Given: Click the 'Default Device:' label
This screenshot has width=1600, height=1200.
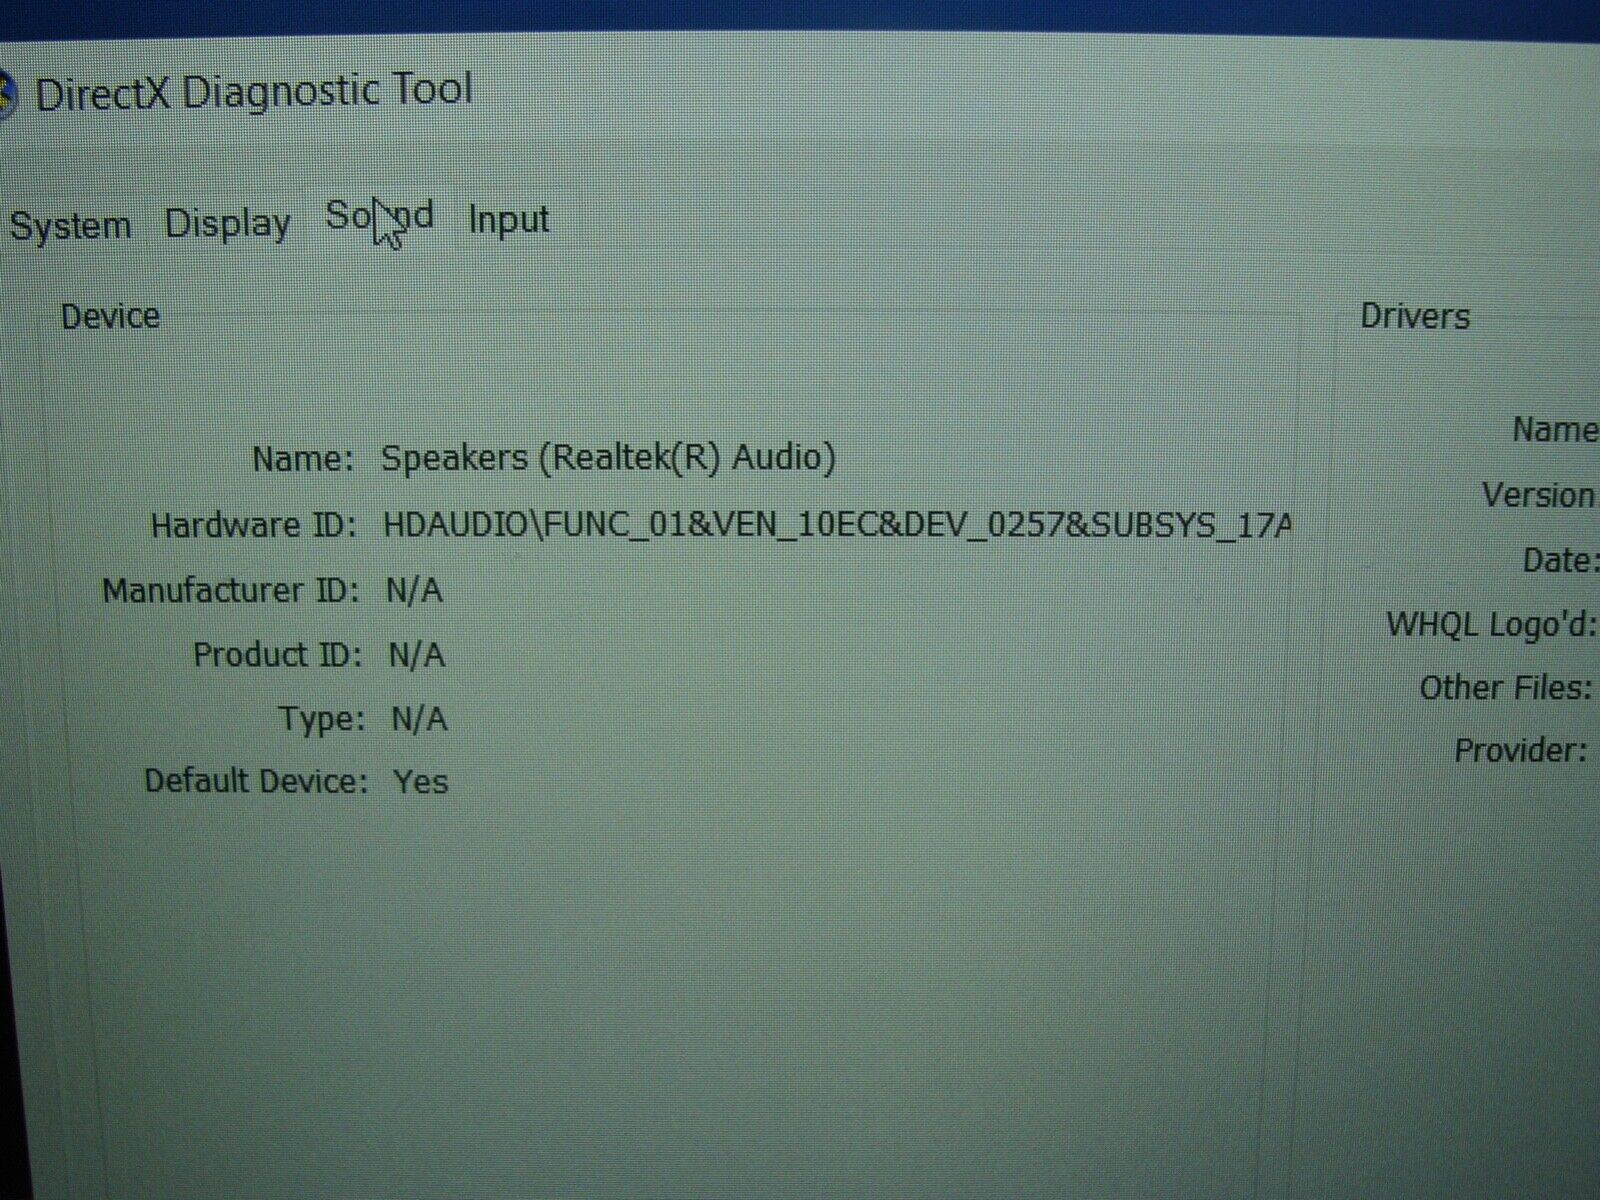Looking at the screenshot, I should pyautogui.click(x=256, y=781).
